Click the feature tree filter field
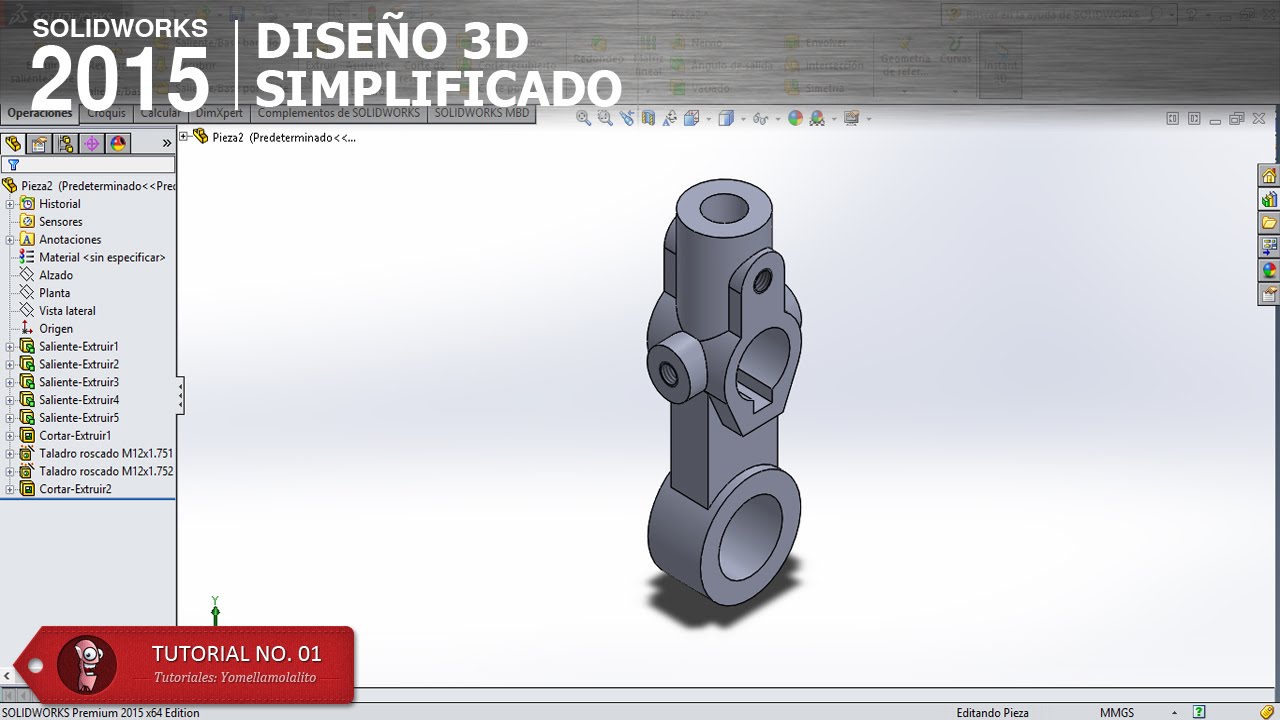The width and height of the screenshot is (1280, 720). click(x=88, y=164)
